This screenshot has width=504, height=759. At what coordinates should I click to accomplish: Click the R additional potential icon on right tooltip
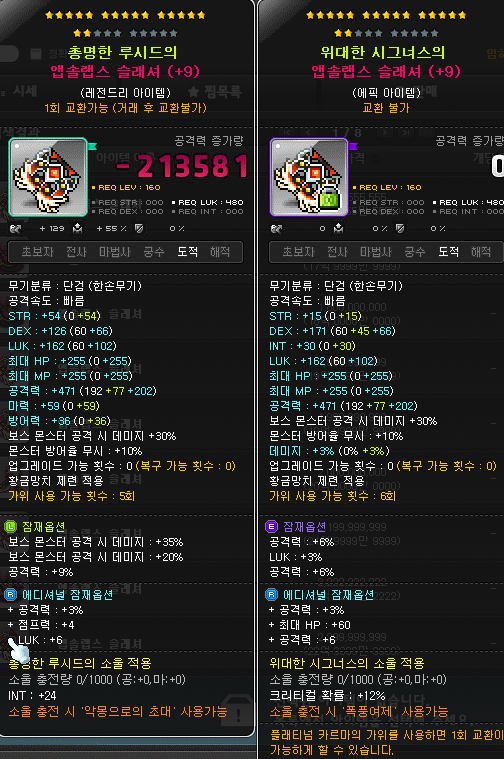272,594
